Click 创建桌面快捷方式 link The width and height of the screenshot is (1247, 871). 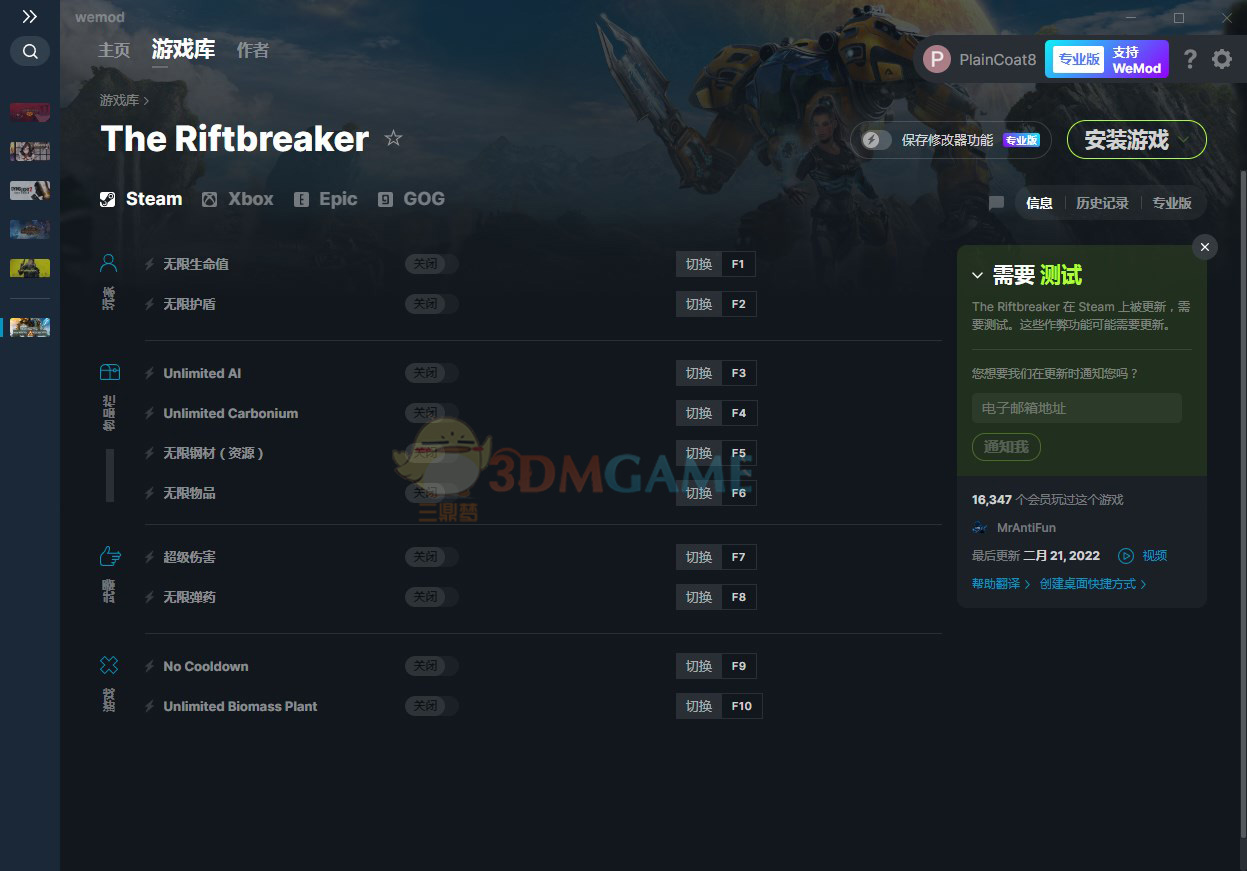[x=1093, y=584]
